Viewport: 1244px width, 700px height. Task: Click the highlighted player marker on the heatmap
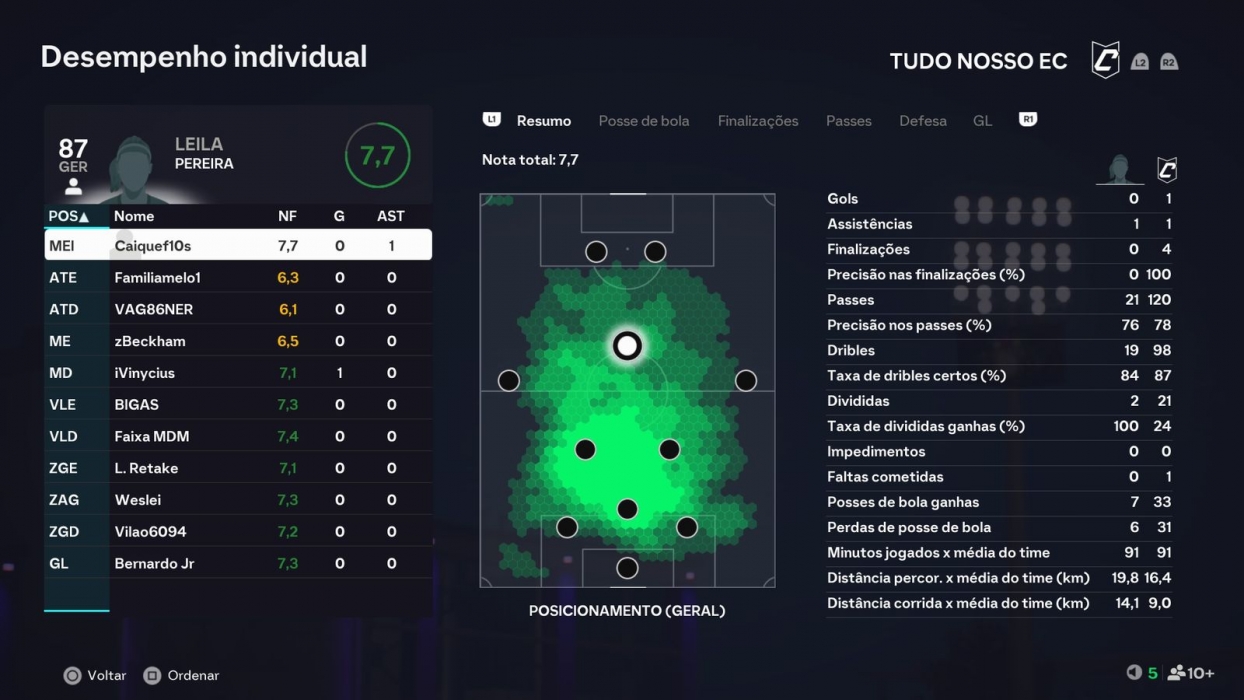[627, 345]
